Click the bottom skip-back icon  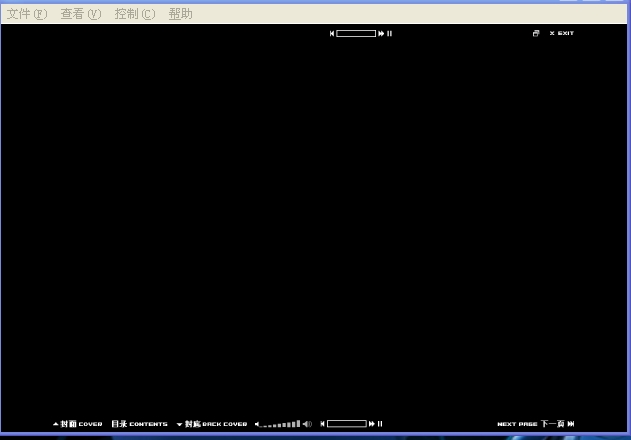tap(323, 424)
